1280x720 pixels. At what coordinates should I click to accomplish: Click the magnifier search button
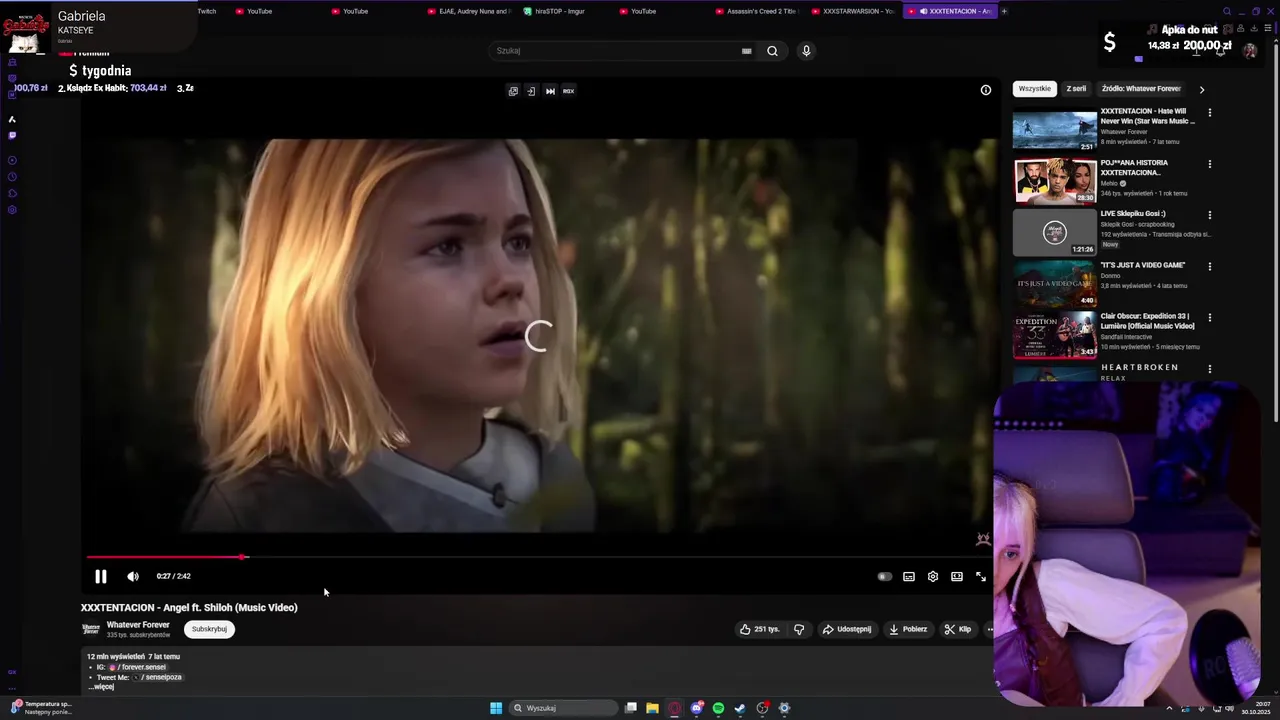[x=772, y=51]
